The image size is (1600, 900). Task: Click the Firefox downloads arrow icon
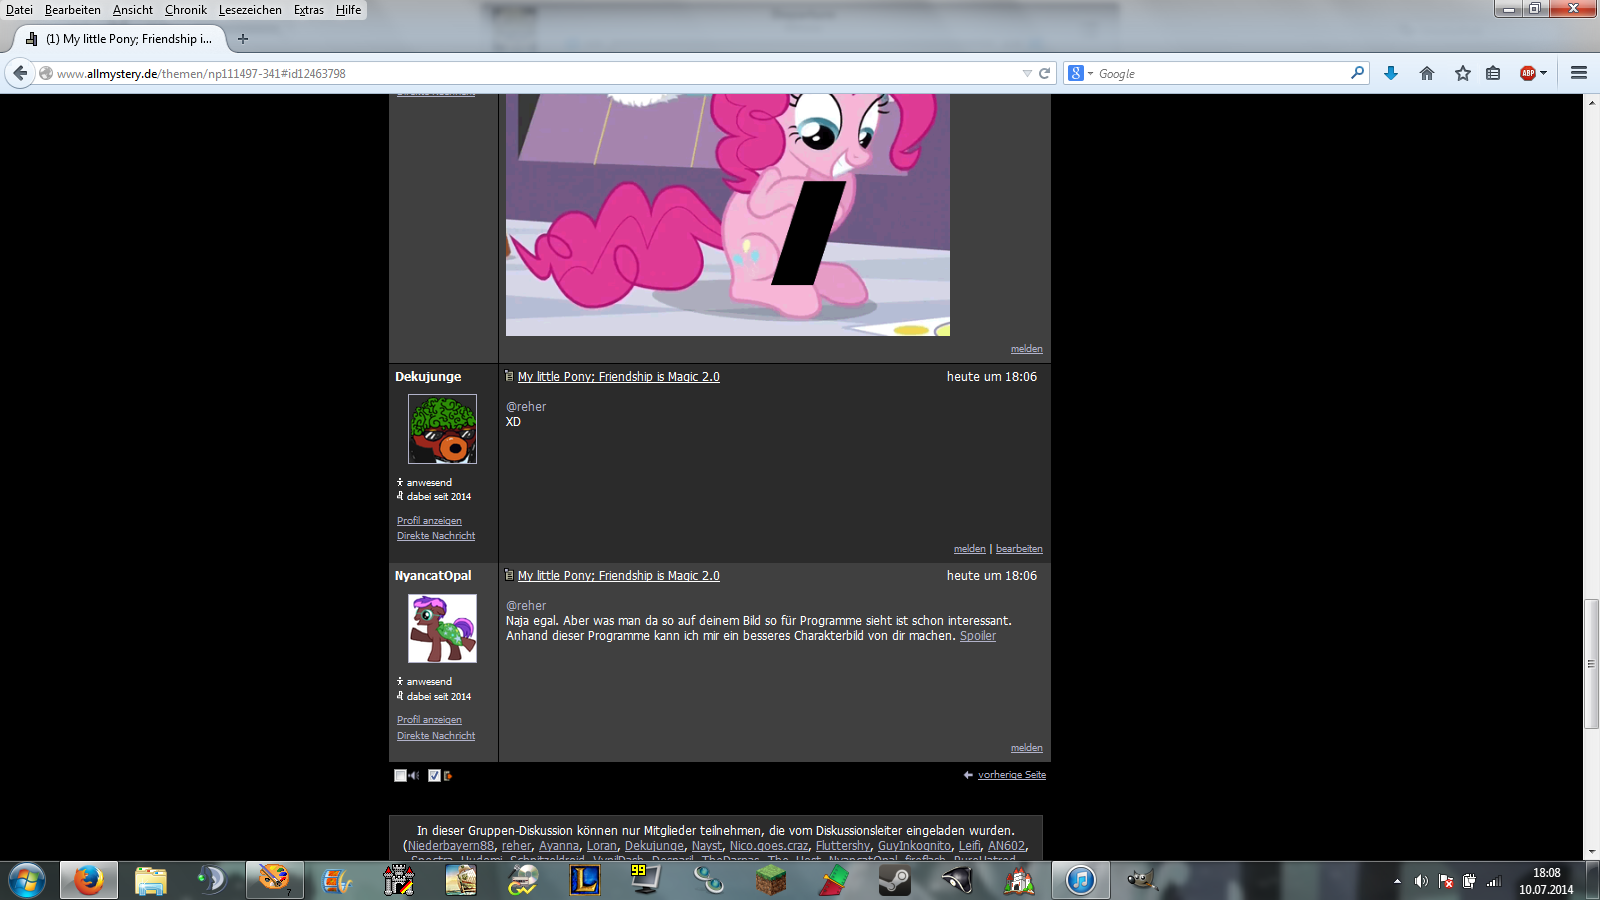coord(1390,73)
